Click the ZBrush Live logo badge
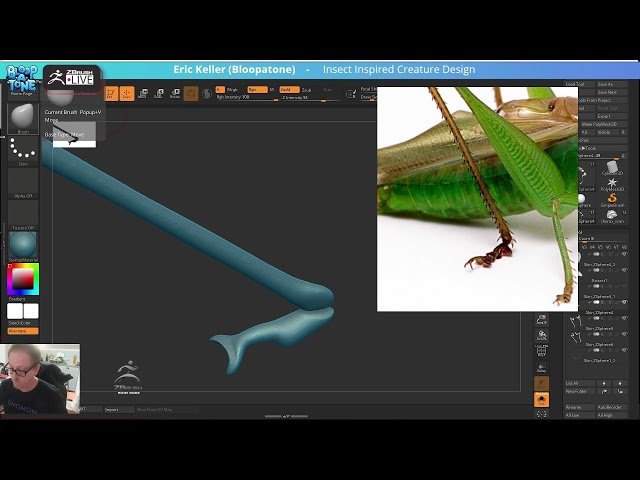 pyautogui.click(x=72, y=78)
